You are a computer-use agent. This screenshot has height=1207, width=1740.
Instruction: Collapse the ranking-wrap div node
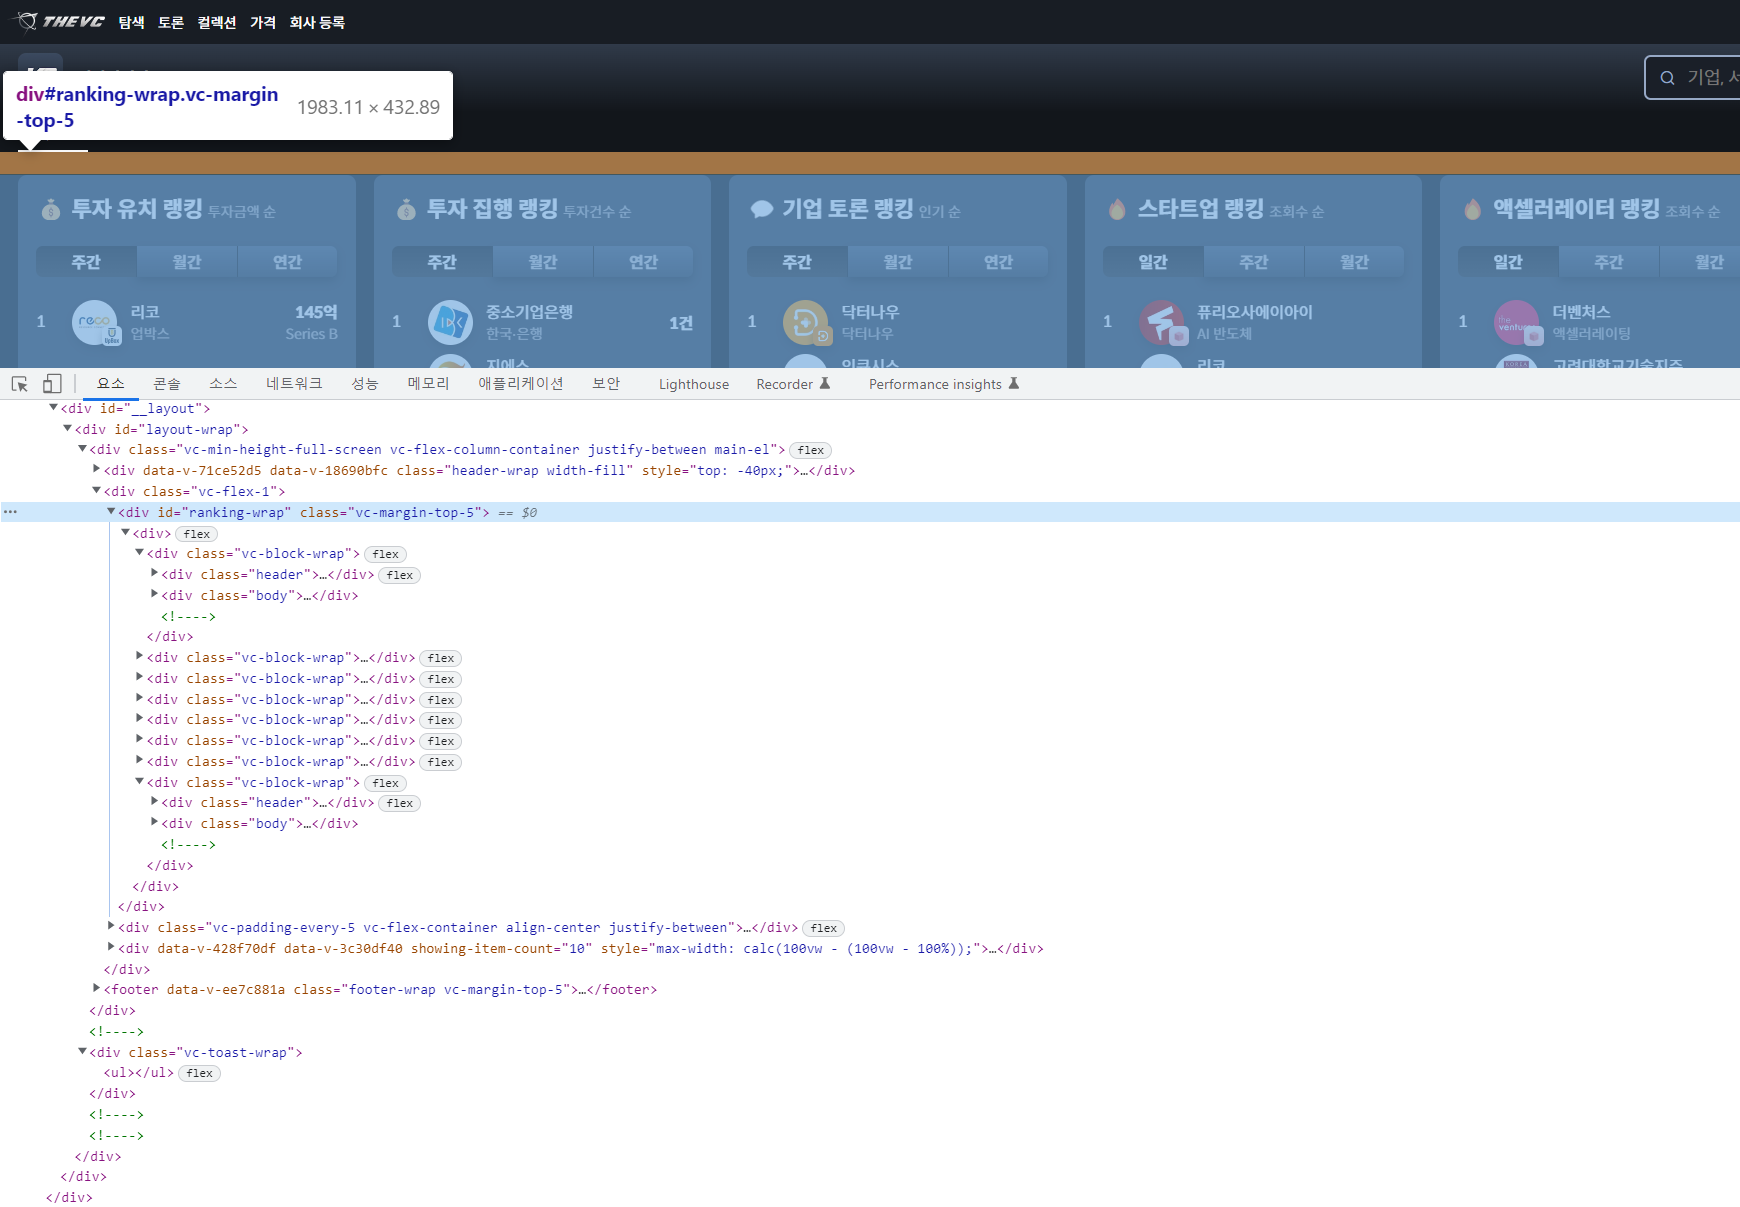tap(111, 512)
